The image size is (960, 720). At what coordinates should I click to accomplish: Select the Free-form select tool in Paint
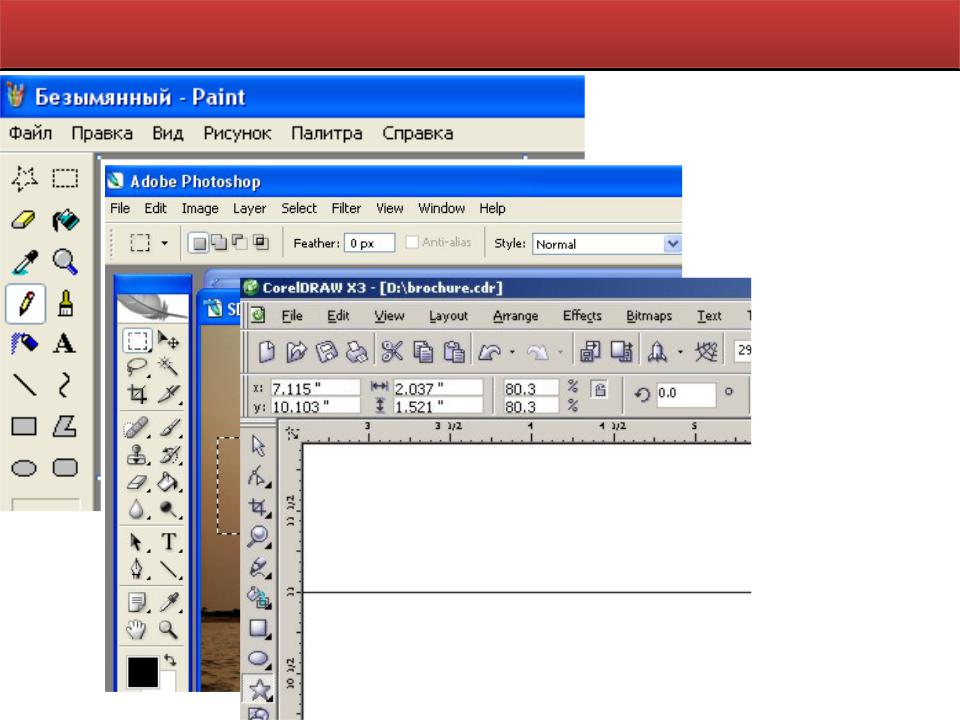[x=24, y=179]
